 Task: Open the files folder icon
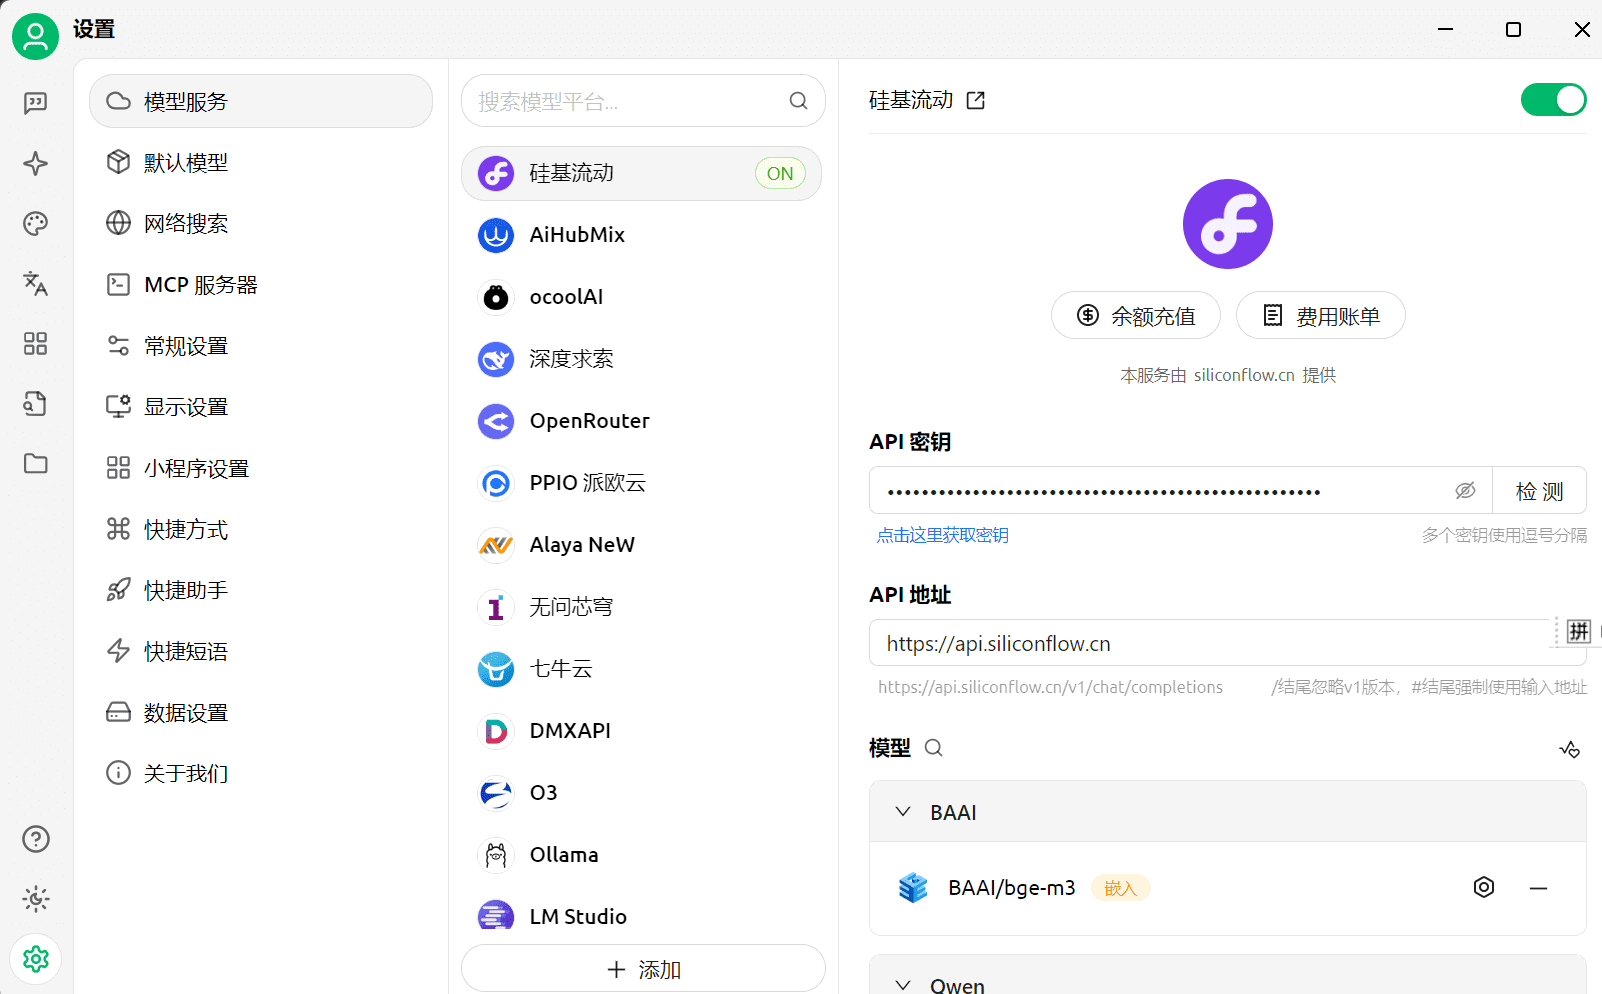(x=35, y=463)
